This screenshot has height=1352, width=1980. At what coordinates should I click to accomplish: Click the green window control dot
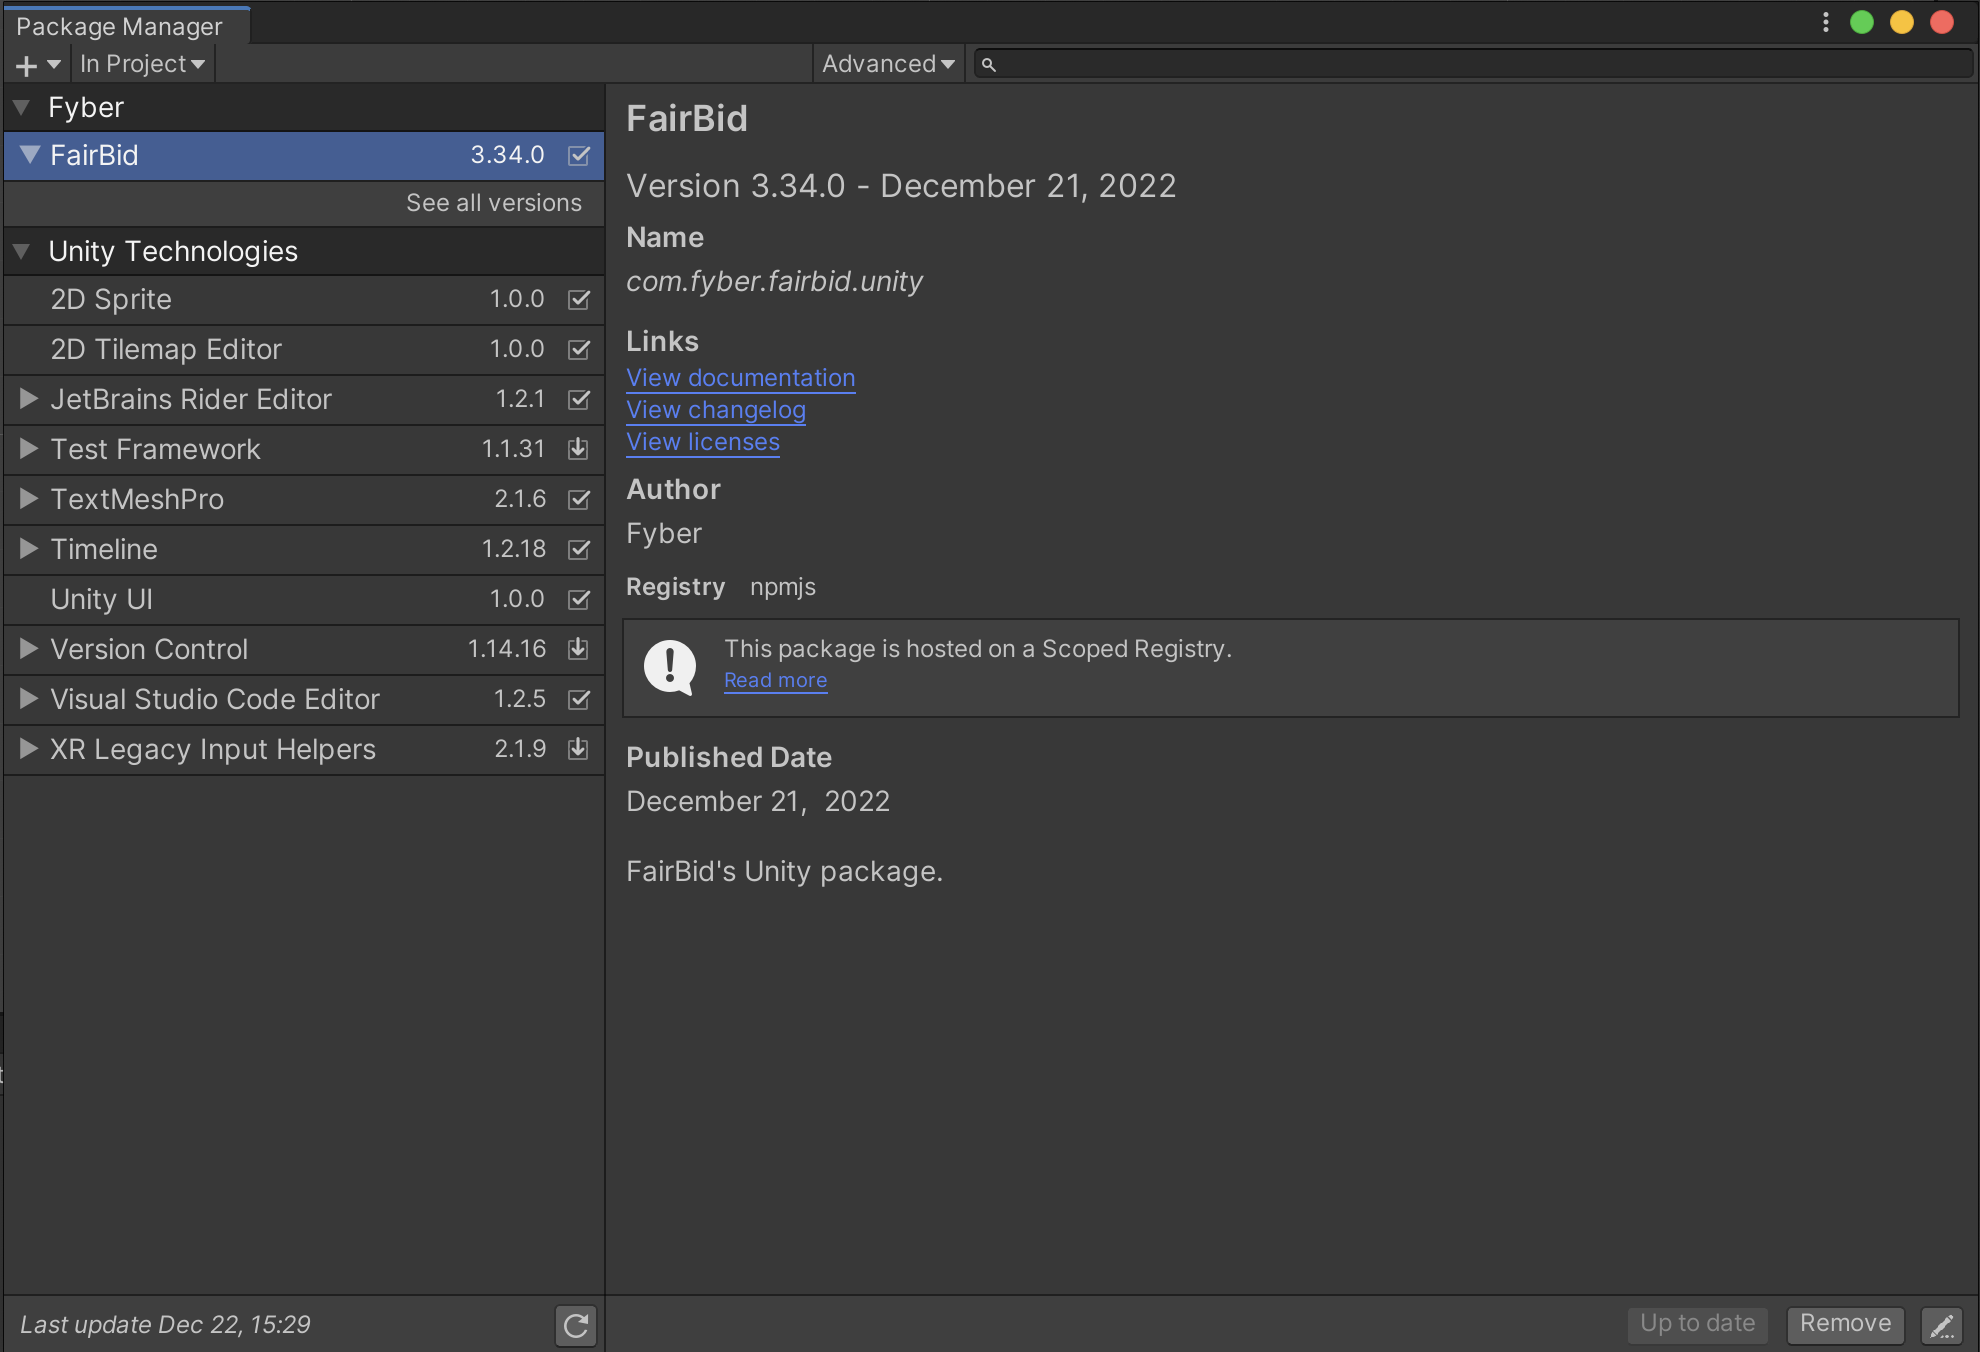click(1861, 22)
